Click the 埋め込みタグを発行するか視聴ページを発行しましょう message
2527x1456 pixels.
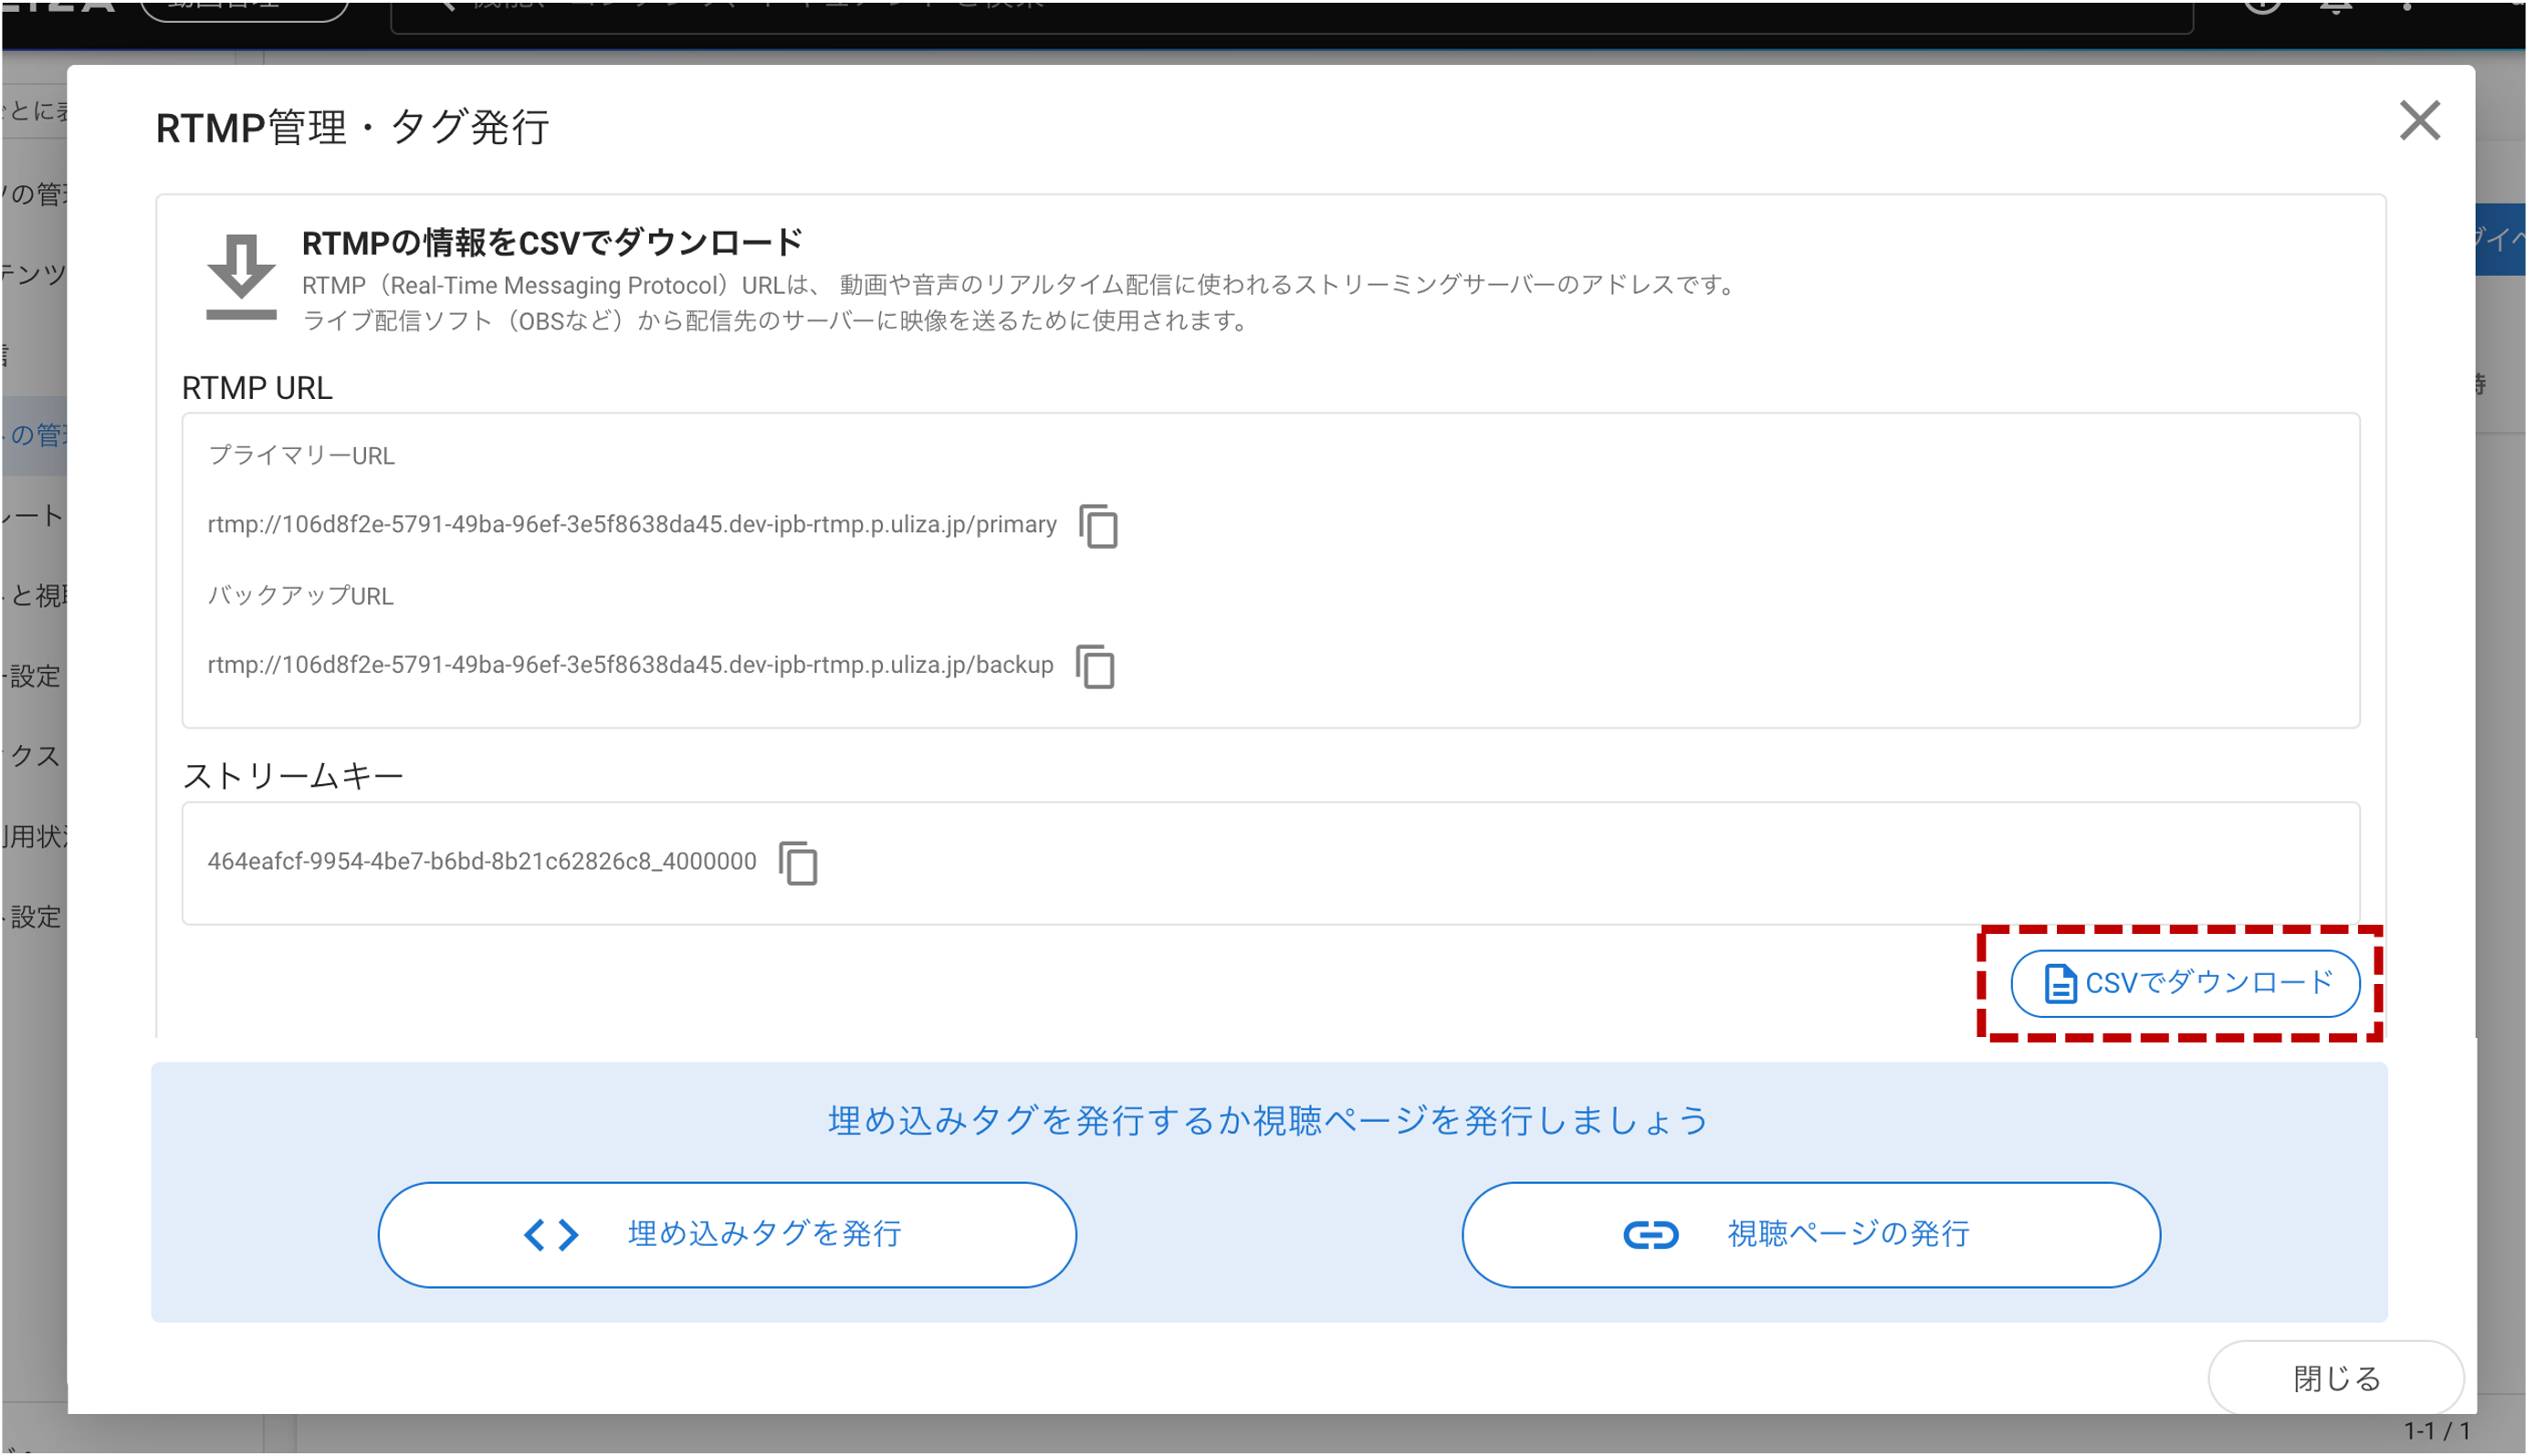[1269, 1120]
